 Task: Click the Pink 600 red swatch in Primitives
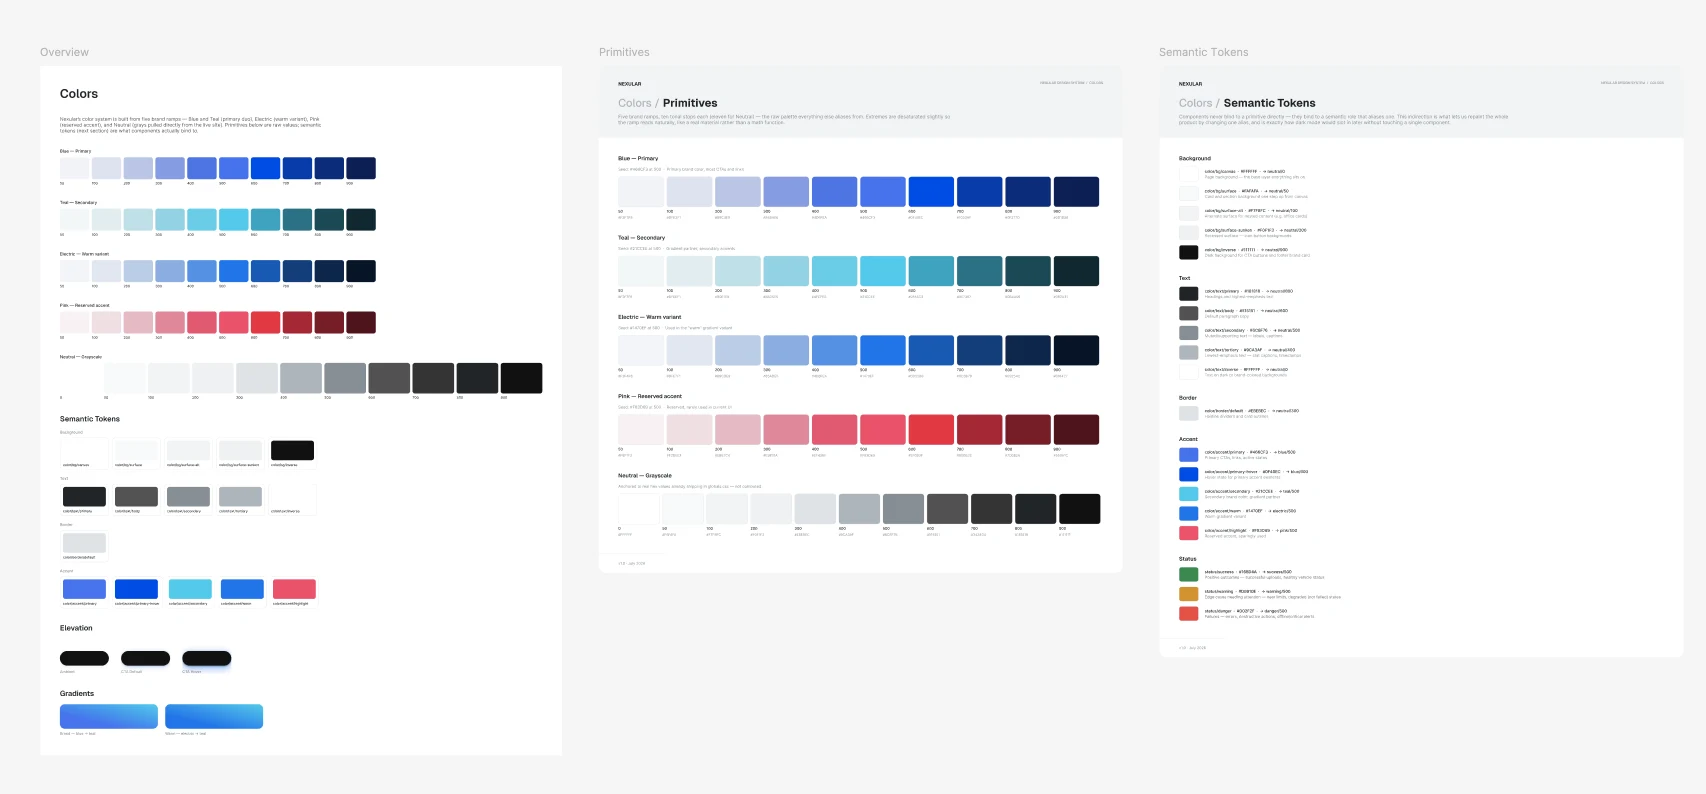[929, 429]
